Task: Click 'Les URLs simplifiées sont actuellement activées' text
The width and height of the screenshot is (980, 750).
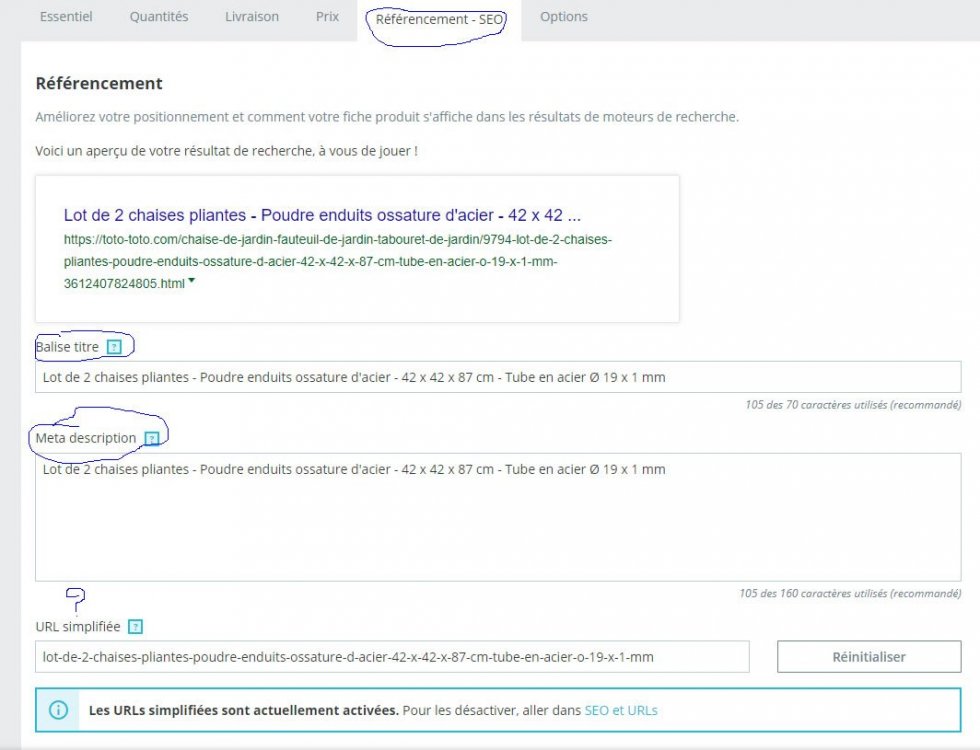Action: pyautogui.click(x=244, y=711)
